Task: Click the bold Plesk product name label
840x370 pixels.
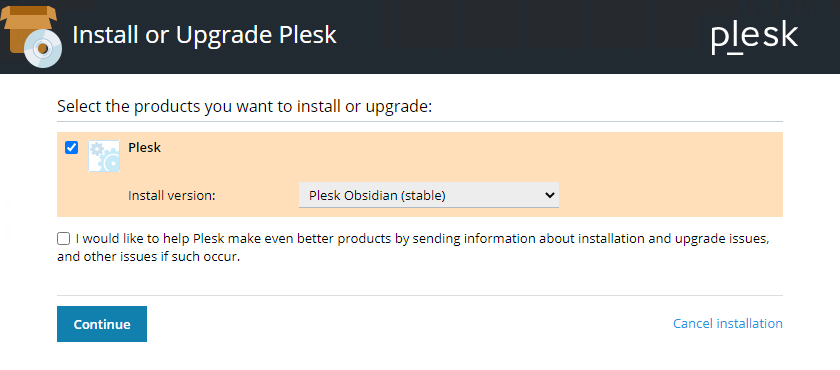Action: [x=145, y=147]
